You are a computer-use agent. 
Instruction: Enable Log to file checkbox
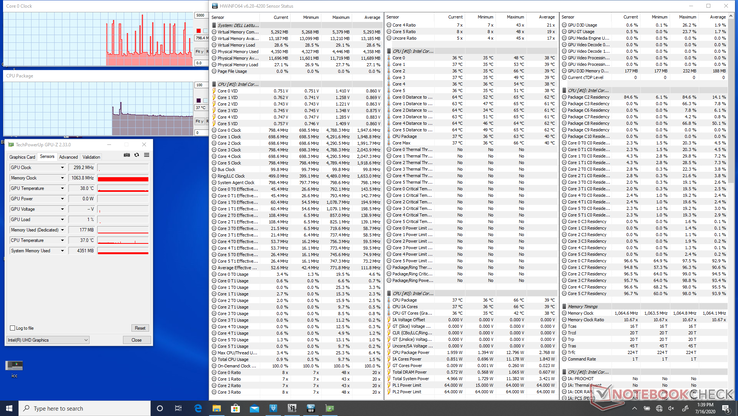[12, 328]
